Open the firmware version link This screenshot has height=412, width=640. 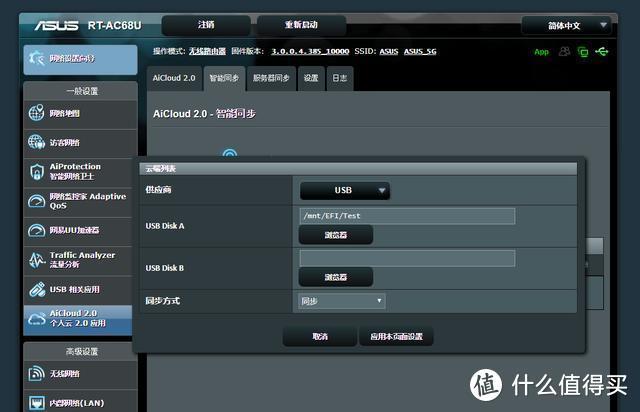pos(310,51)
